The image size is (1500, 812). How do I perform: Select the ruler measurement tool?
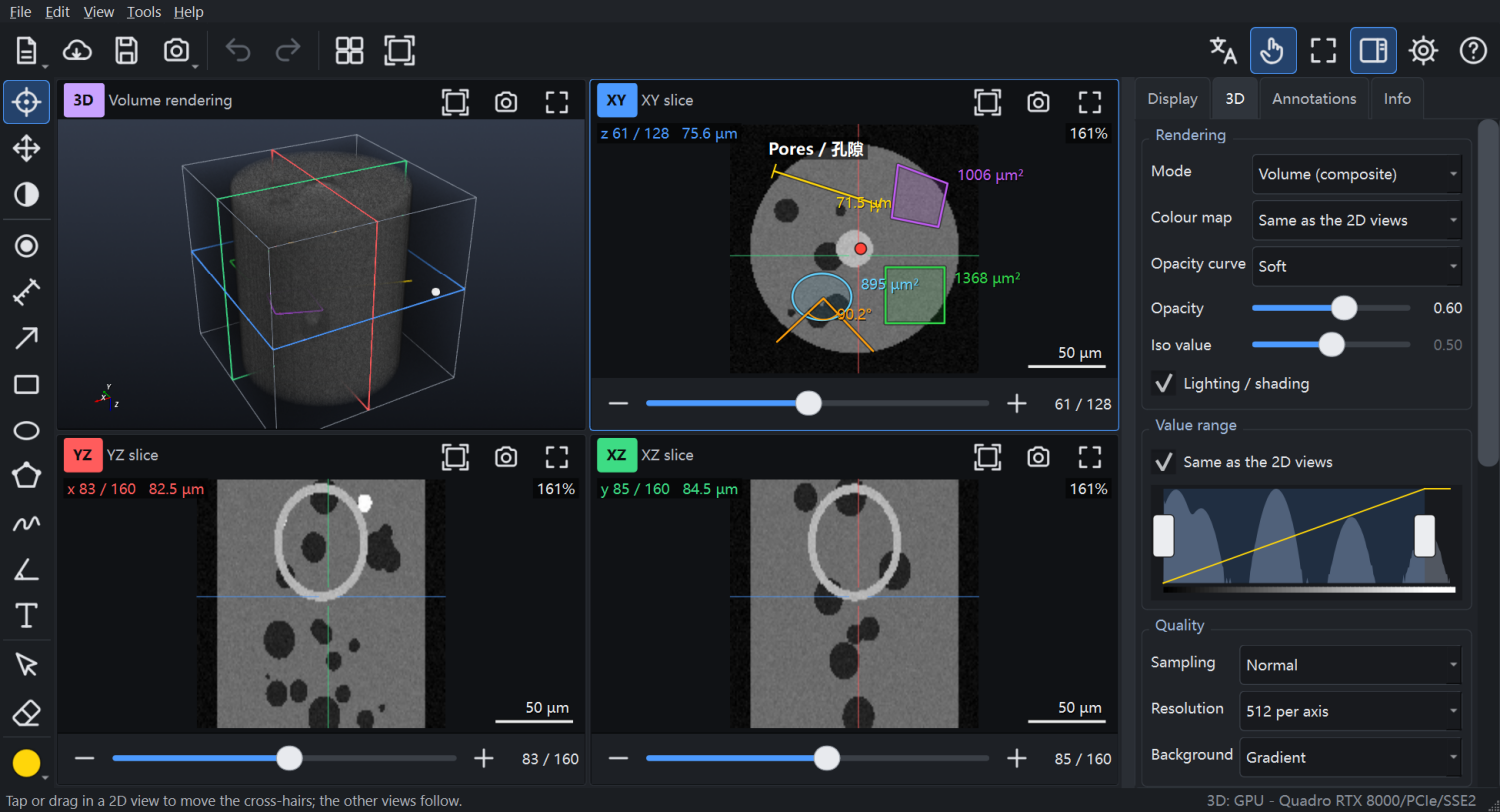[26, 292]
